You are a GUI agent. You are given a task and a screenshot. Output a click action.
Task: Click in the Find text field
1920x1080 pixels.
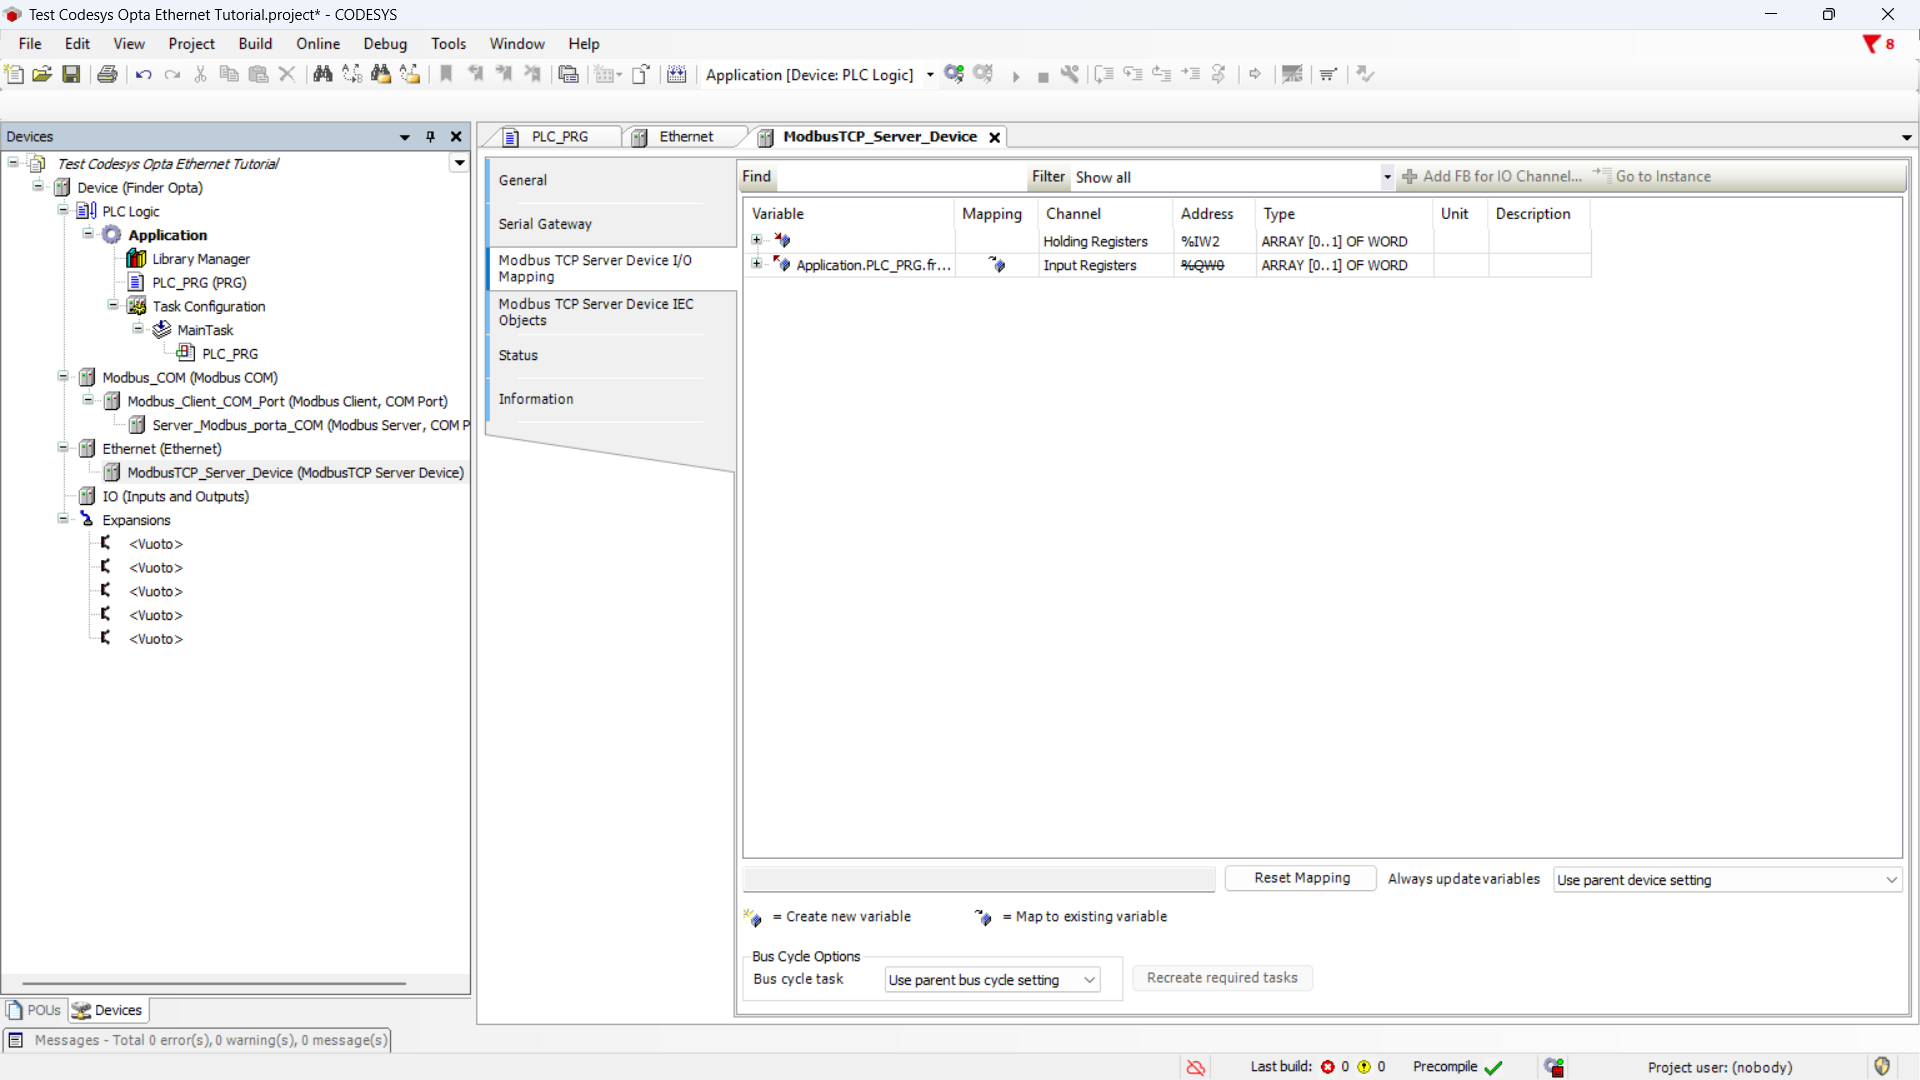point(900,177)
